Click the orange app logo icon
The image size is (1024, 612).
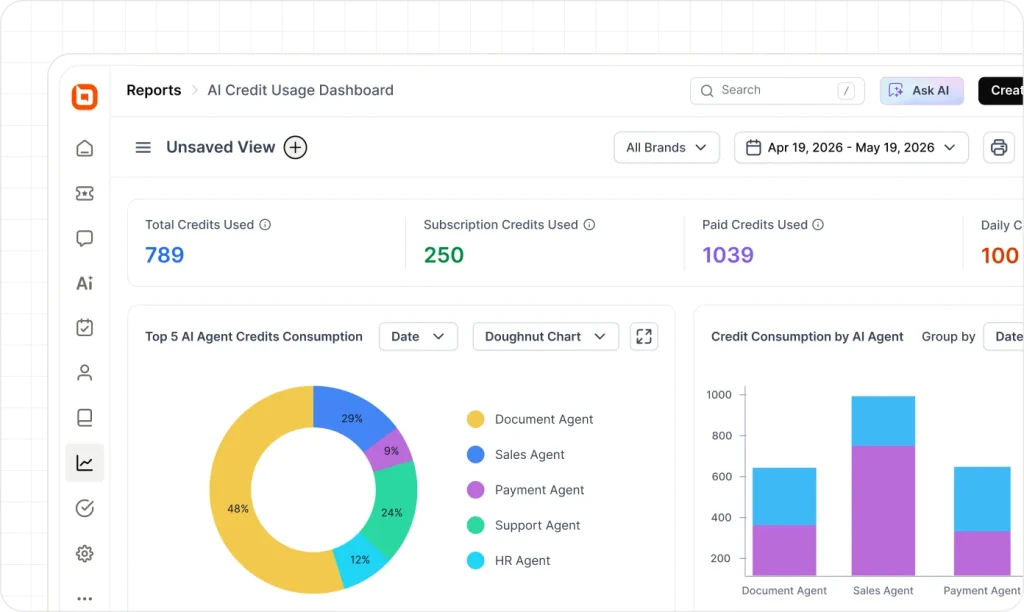coord(85,97)
